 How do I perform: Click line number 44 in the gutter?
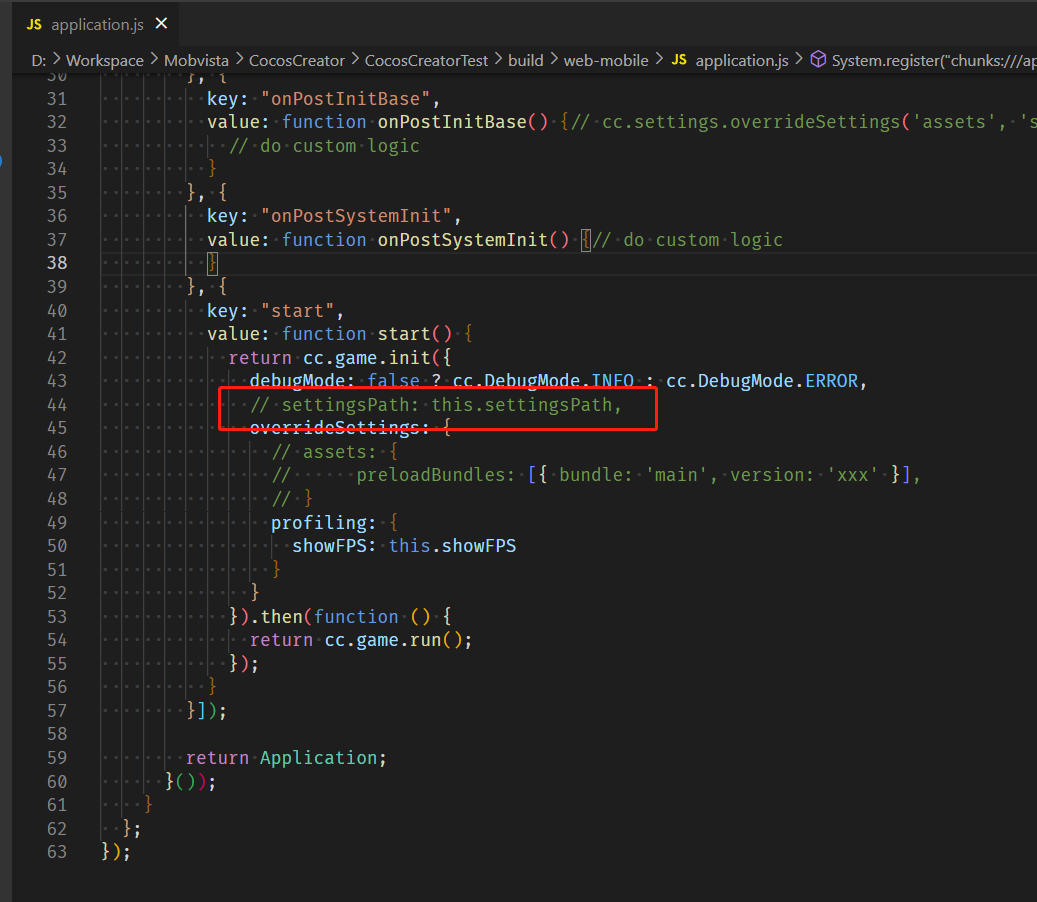57,405
